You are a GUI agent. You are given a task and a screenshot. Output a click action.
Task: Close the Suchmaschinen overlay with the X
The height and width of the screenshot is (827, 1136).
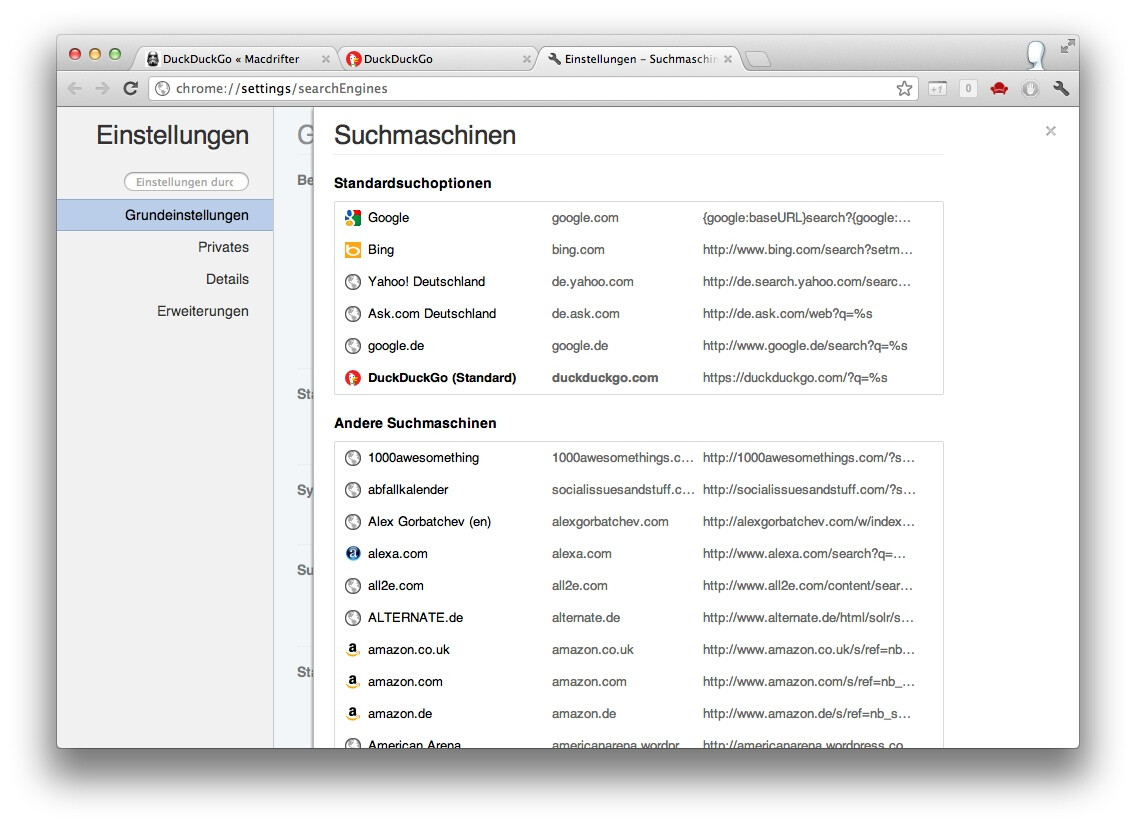[1050, 131]
